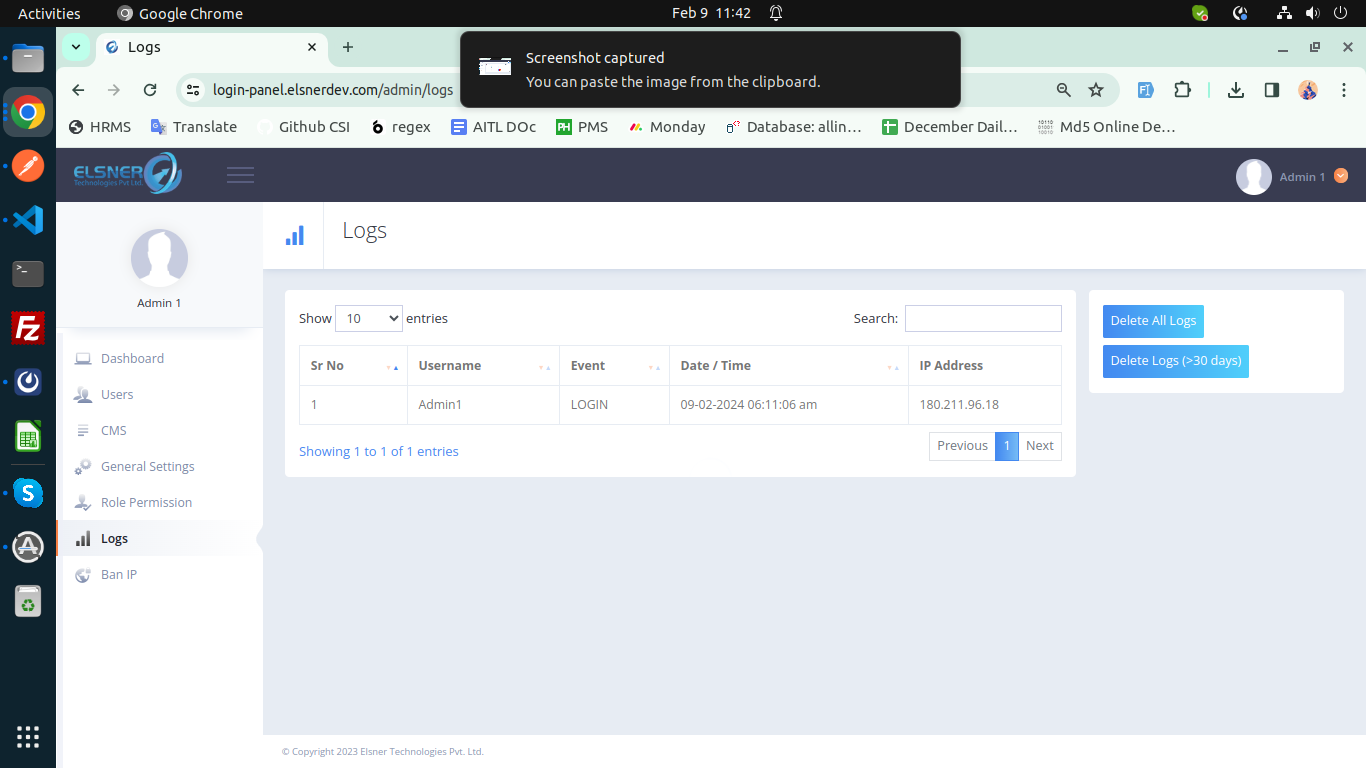Select the Ban IP globe icon
Screen dimensions: 1366x768
click(84, 574)
